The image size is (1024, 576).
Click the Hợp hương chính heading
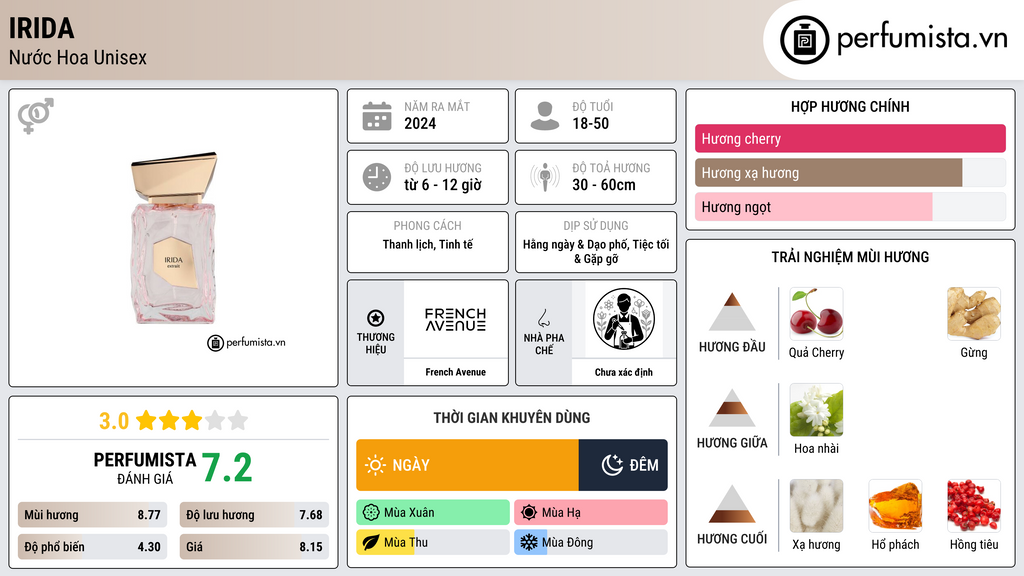click(x=850, y=106)
